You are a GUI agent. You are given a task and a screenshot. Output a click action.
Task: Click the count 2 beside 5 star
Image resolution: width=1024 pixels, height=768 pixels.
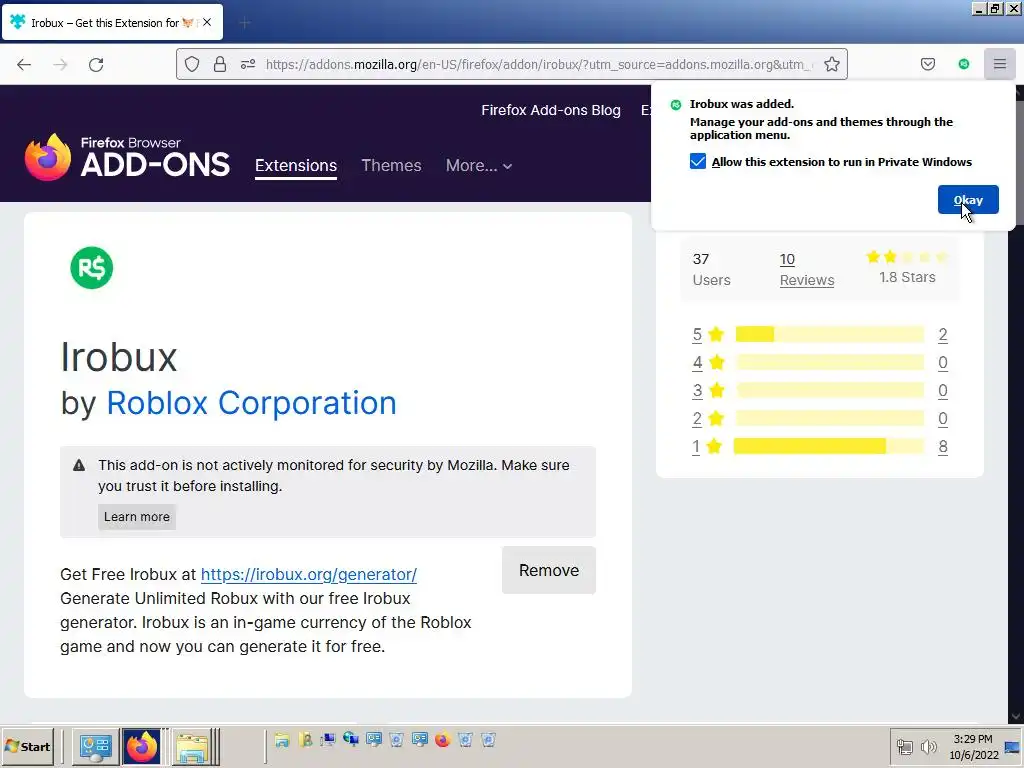tap(942, 334)
